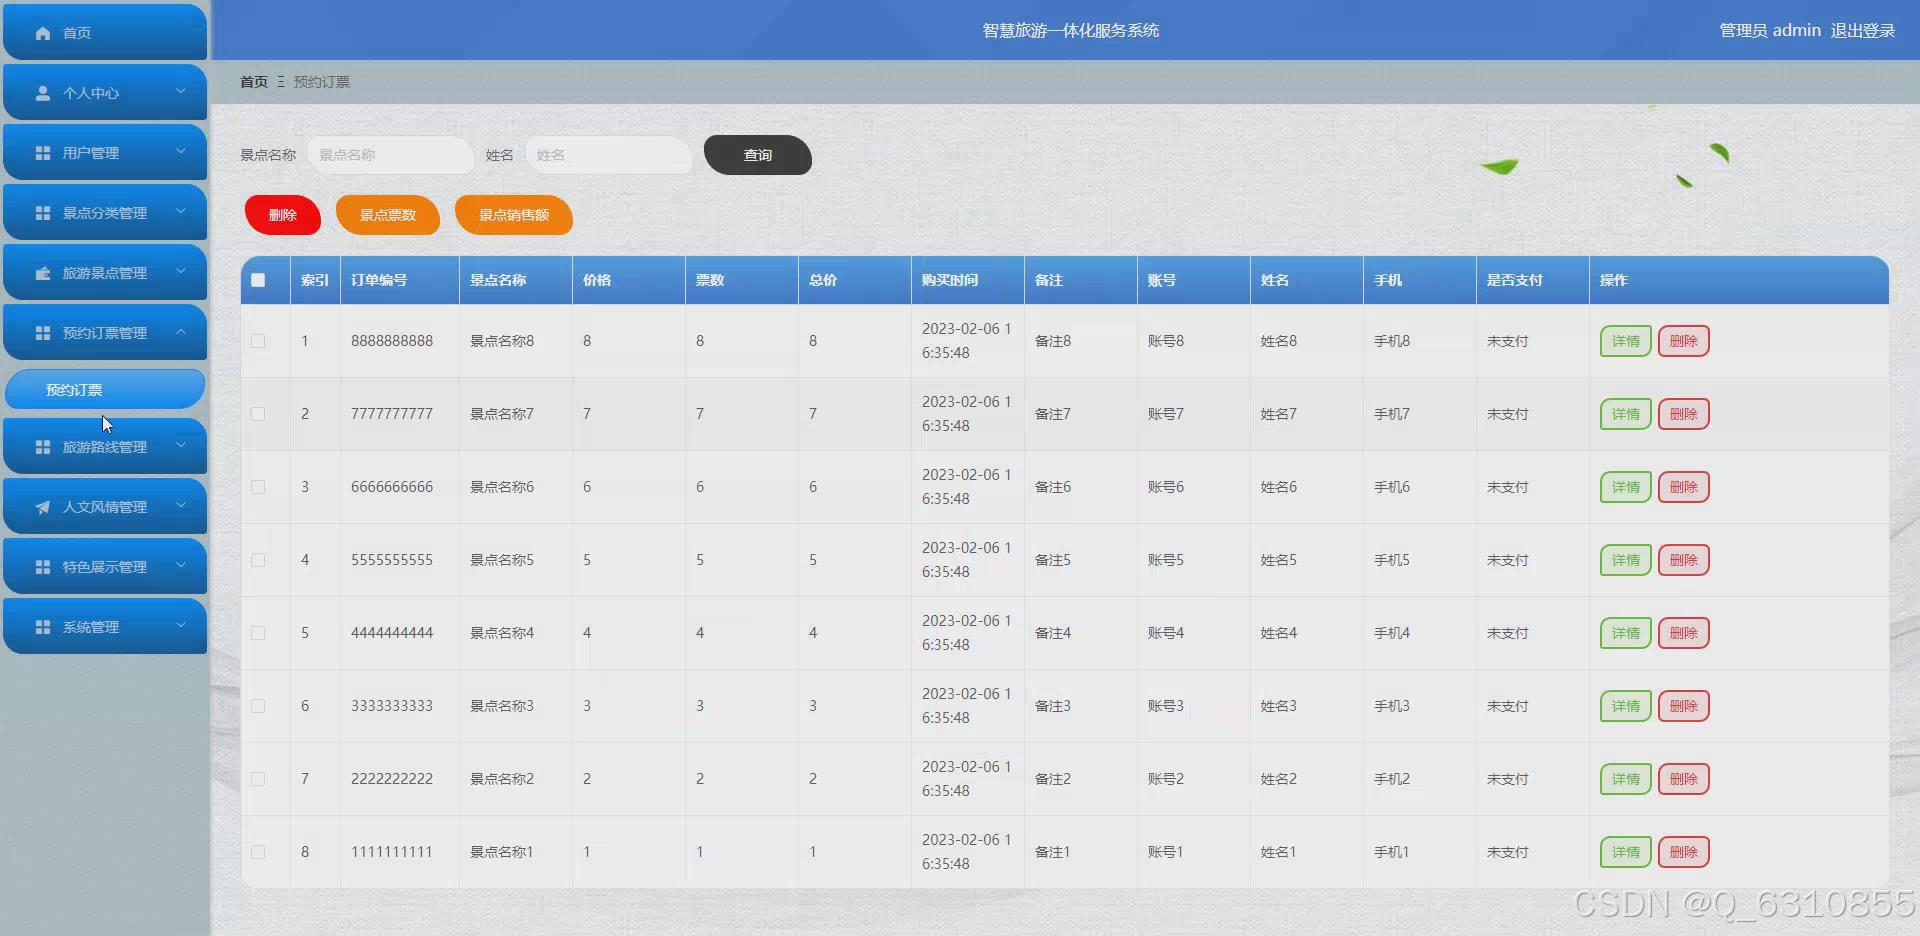The image size is (1920, 936).
Task: View 详情 for order 4444444444
Action: 1626,633
